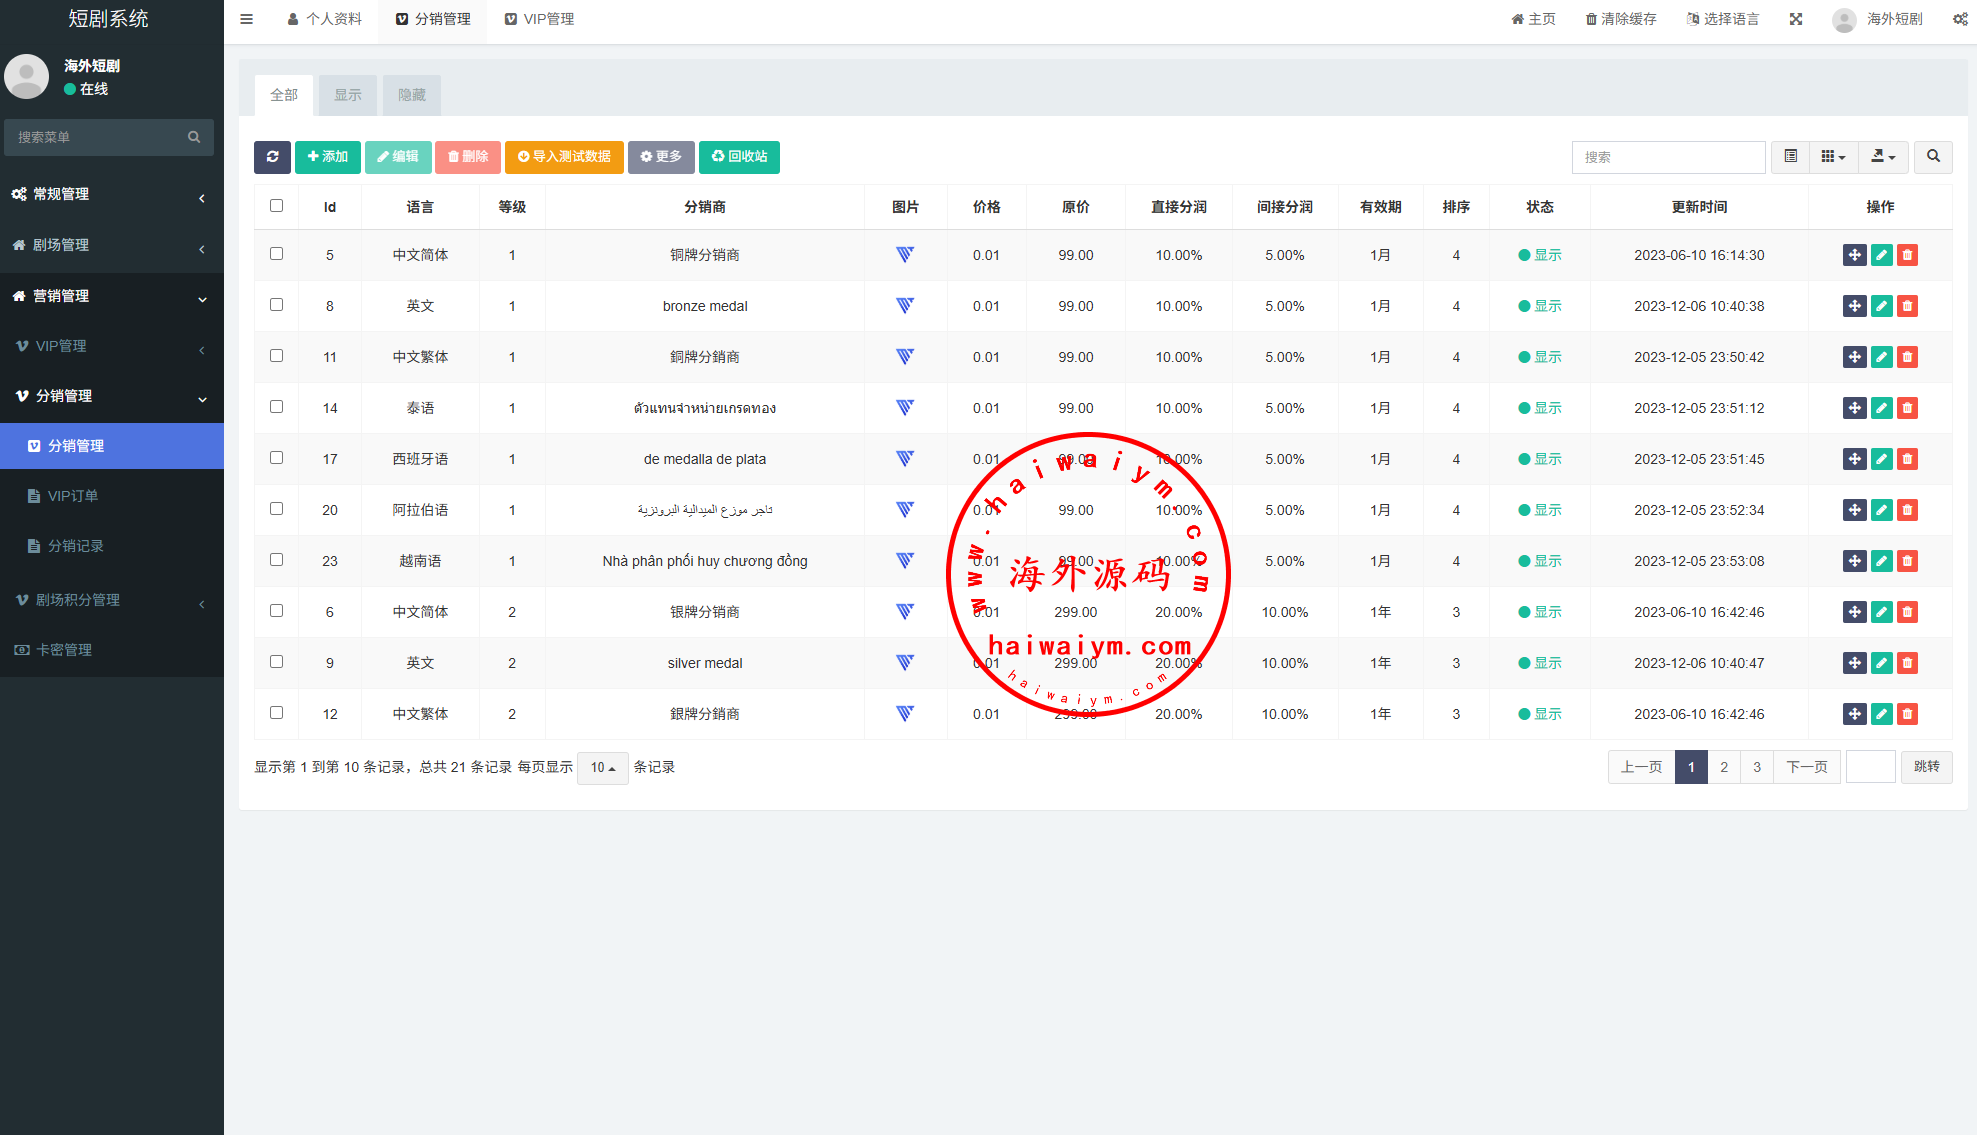Click the 搜索 input field above table
This screenshot has height=1135, width=1977.
[1667, 157]
